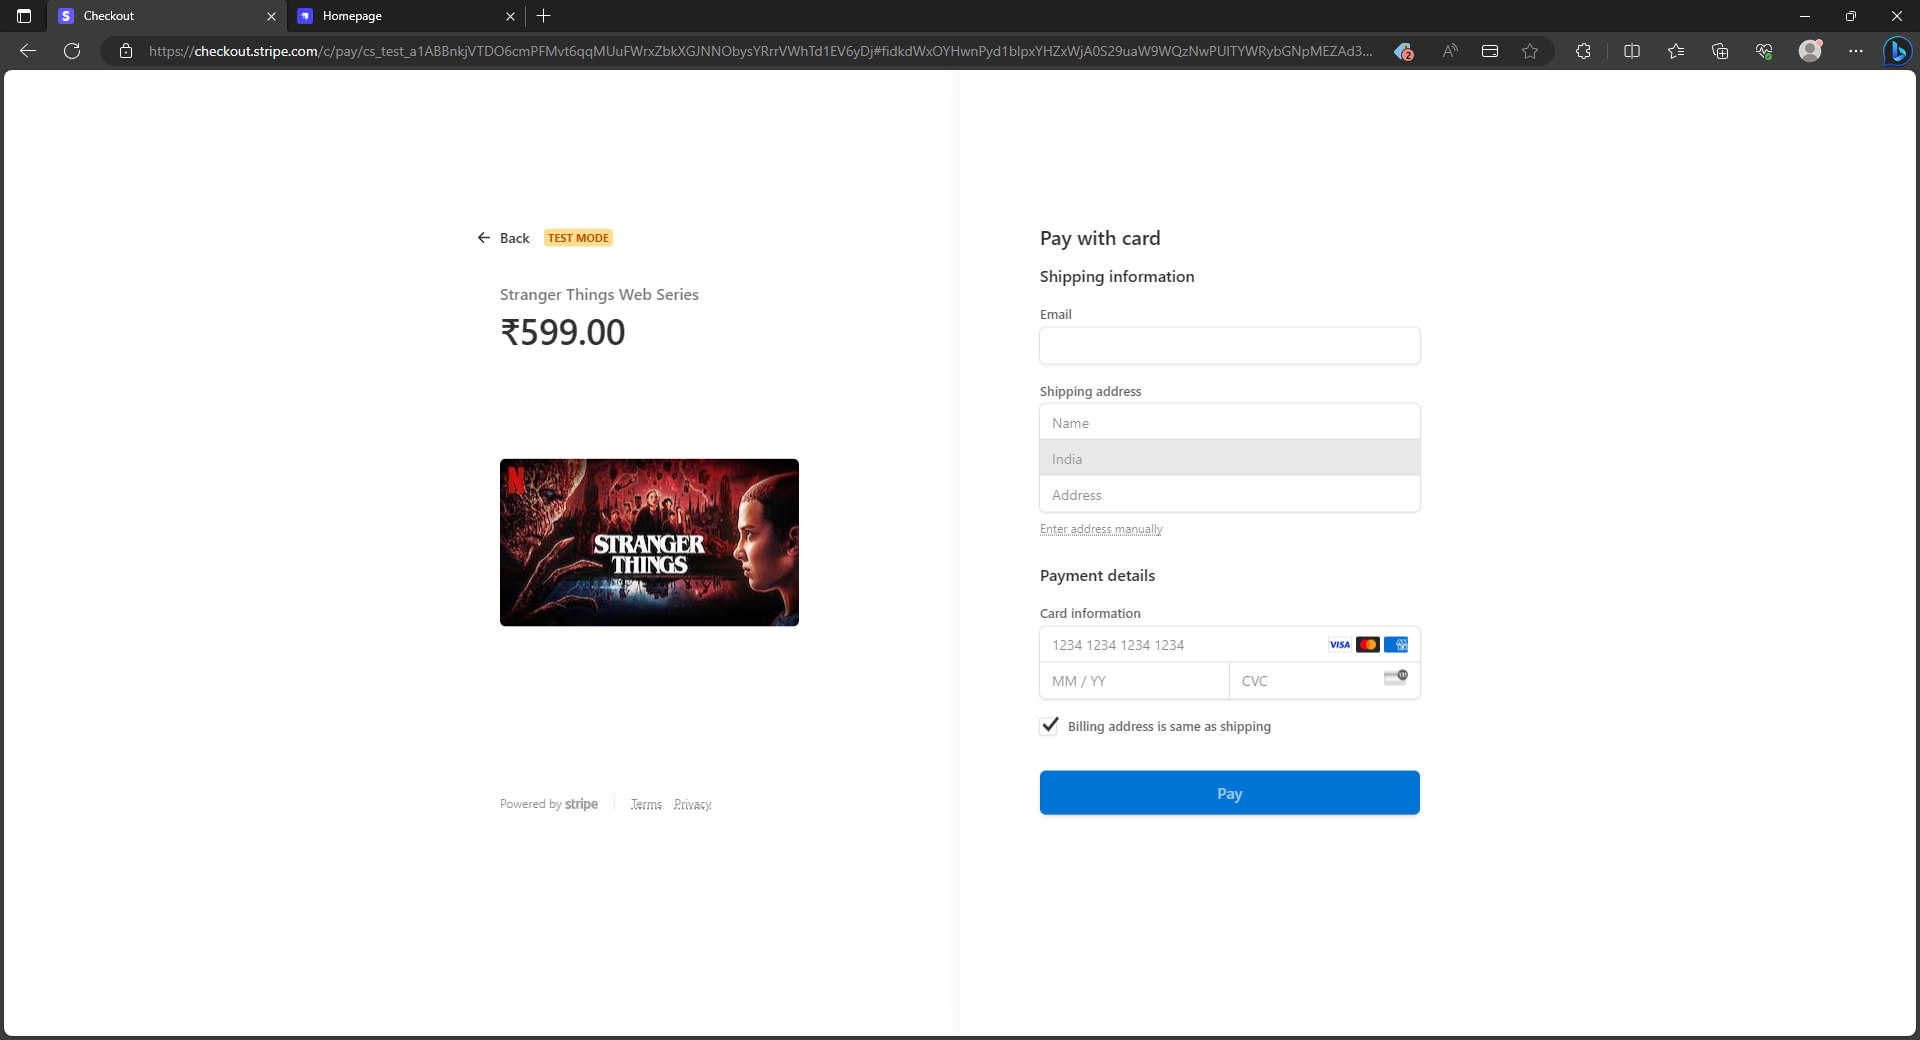Viewport: 1920px width, 1040px height.
Task: Open the India country dropdown
Action: pyautogui.click(x=1229, y=458)
